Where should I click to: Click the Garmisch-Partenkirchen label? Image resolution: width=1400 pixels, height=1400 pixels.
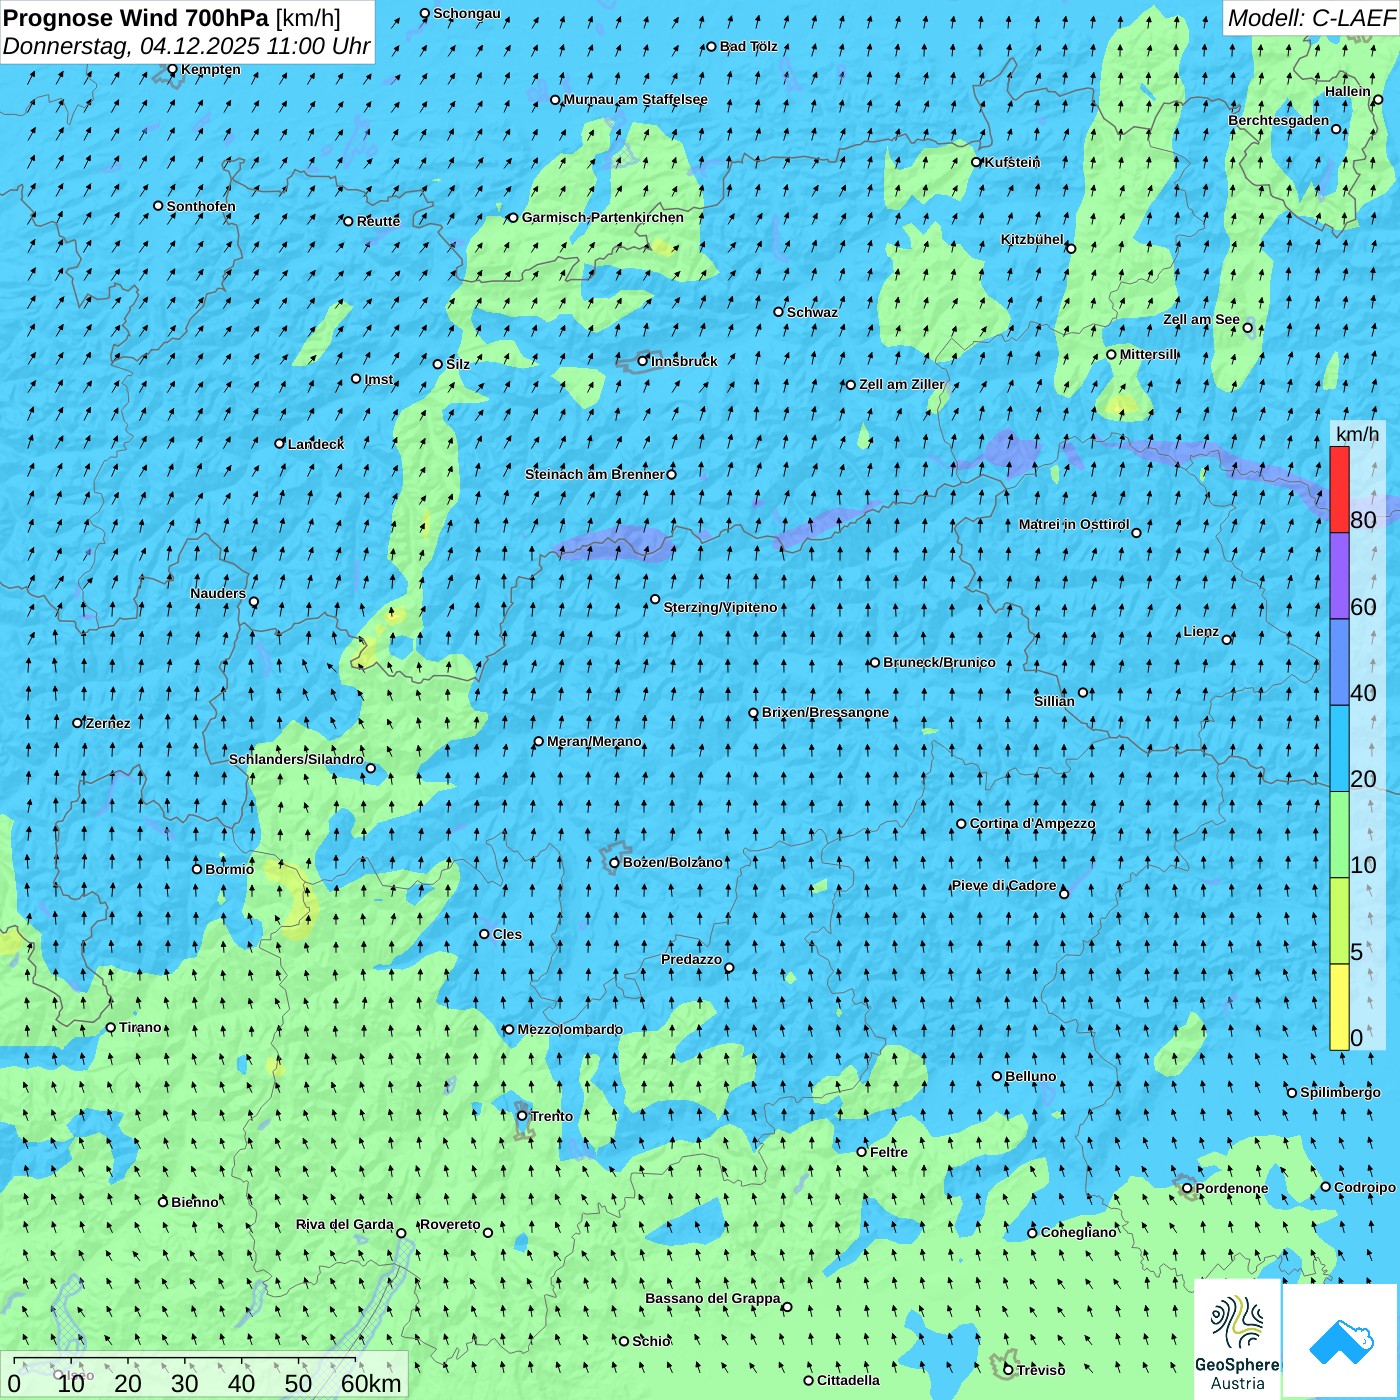[x=603, y=217]
